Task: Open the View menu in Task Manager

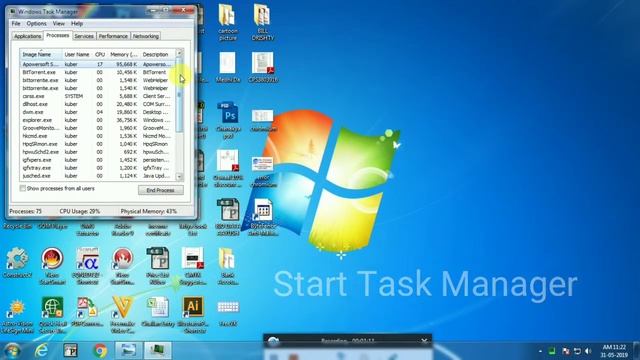Action: tap(58, 24)
